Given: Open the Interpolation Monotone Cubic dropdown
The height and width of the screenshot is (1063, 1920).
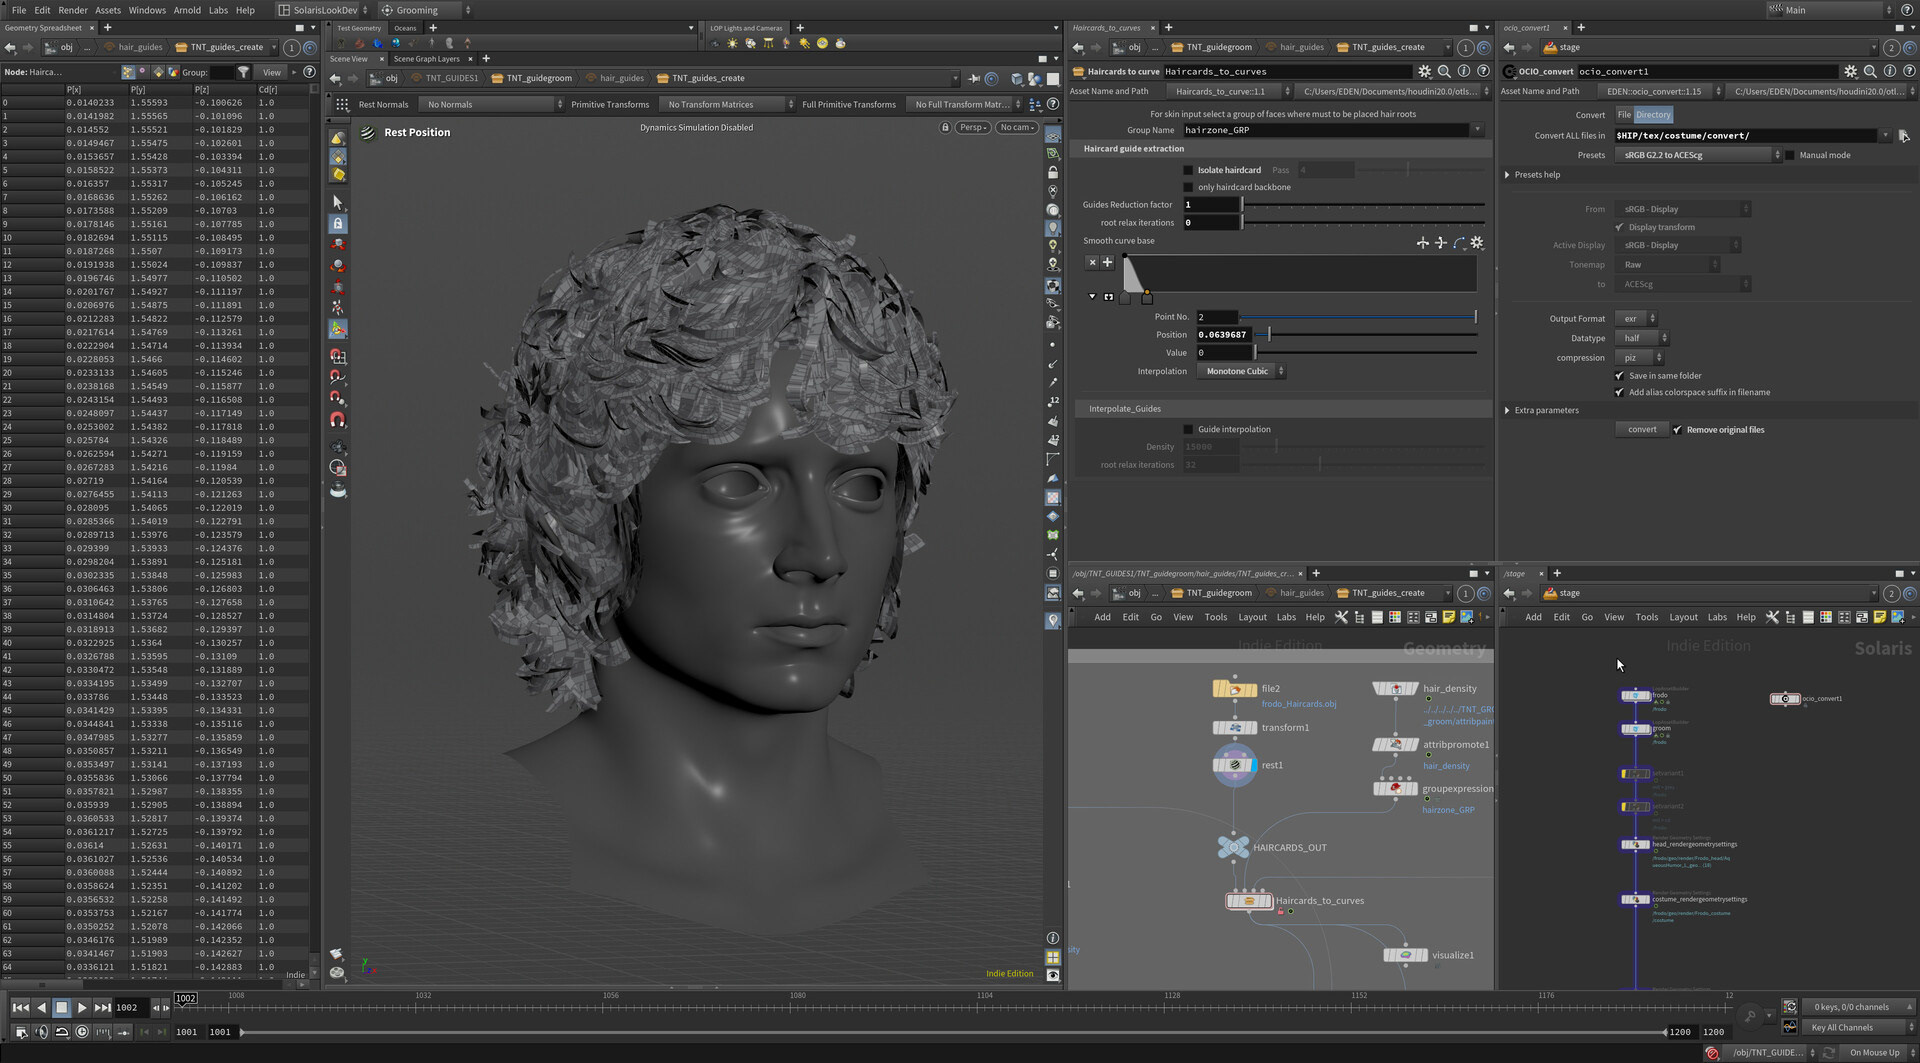Looking at the screenshot, I should tap(1241, 372).
